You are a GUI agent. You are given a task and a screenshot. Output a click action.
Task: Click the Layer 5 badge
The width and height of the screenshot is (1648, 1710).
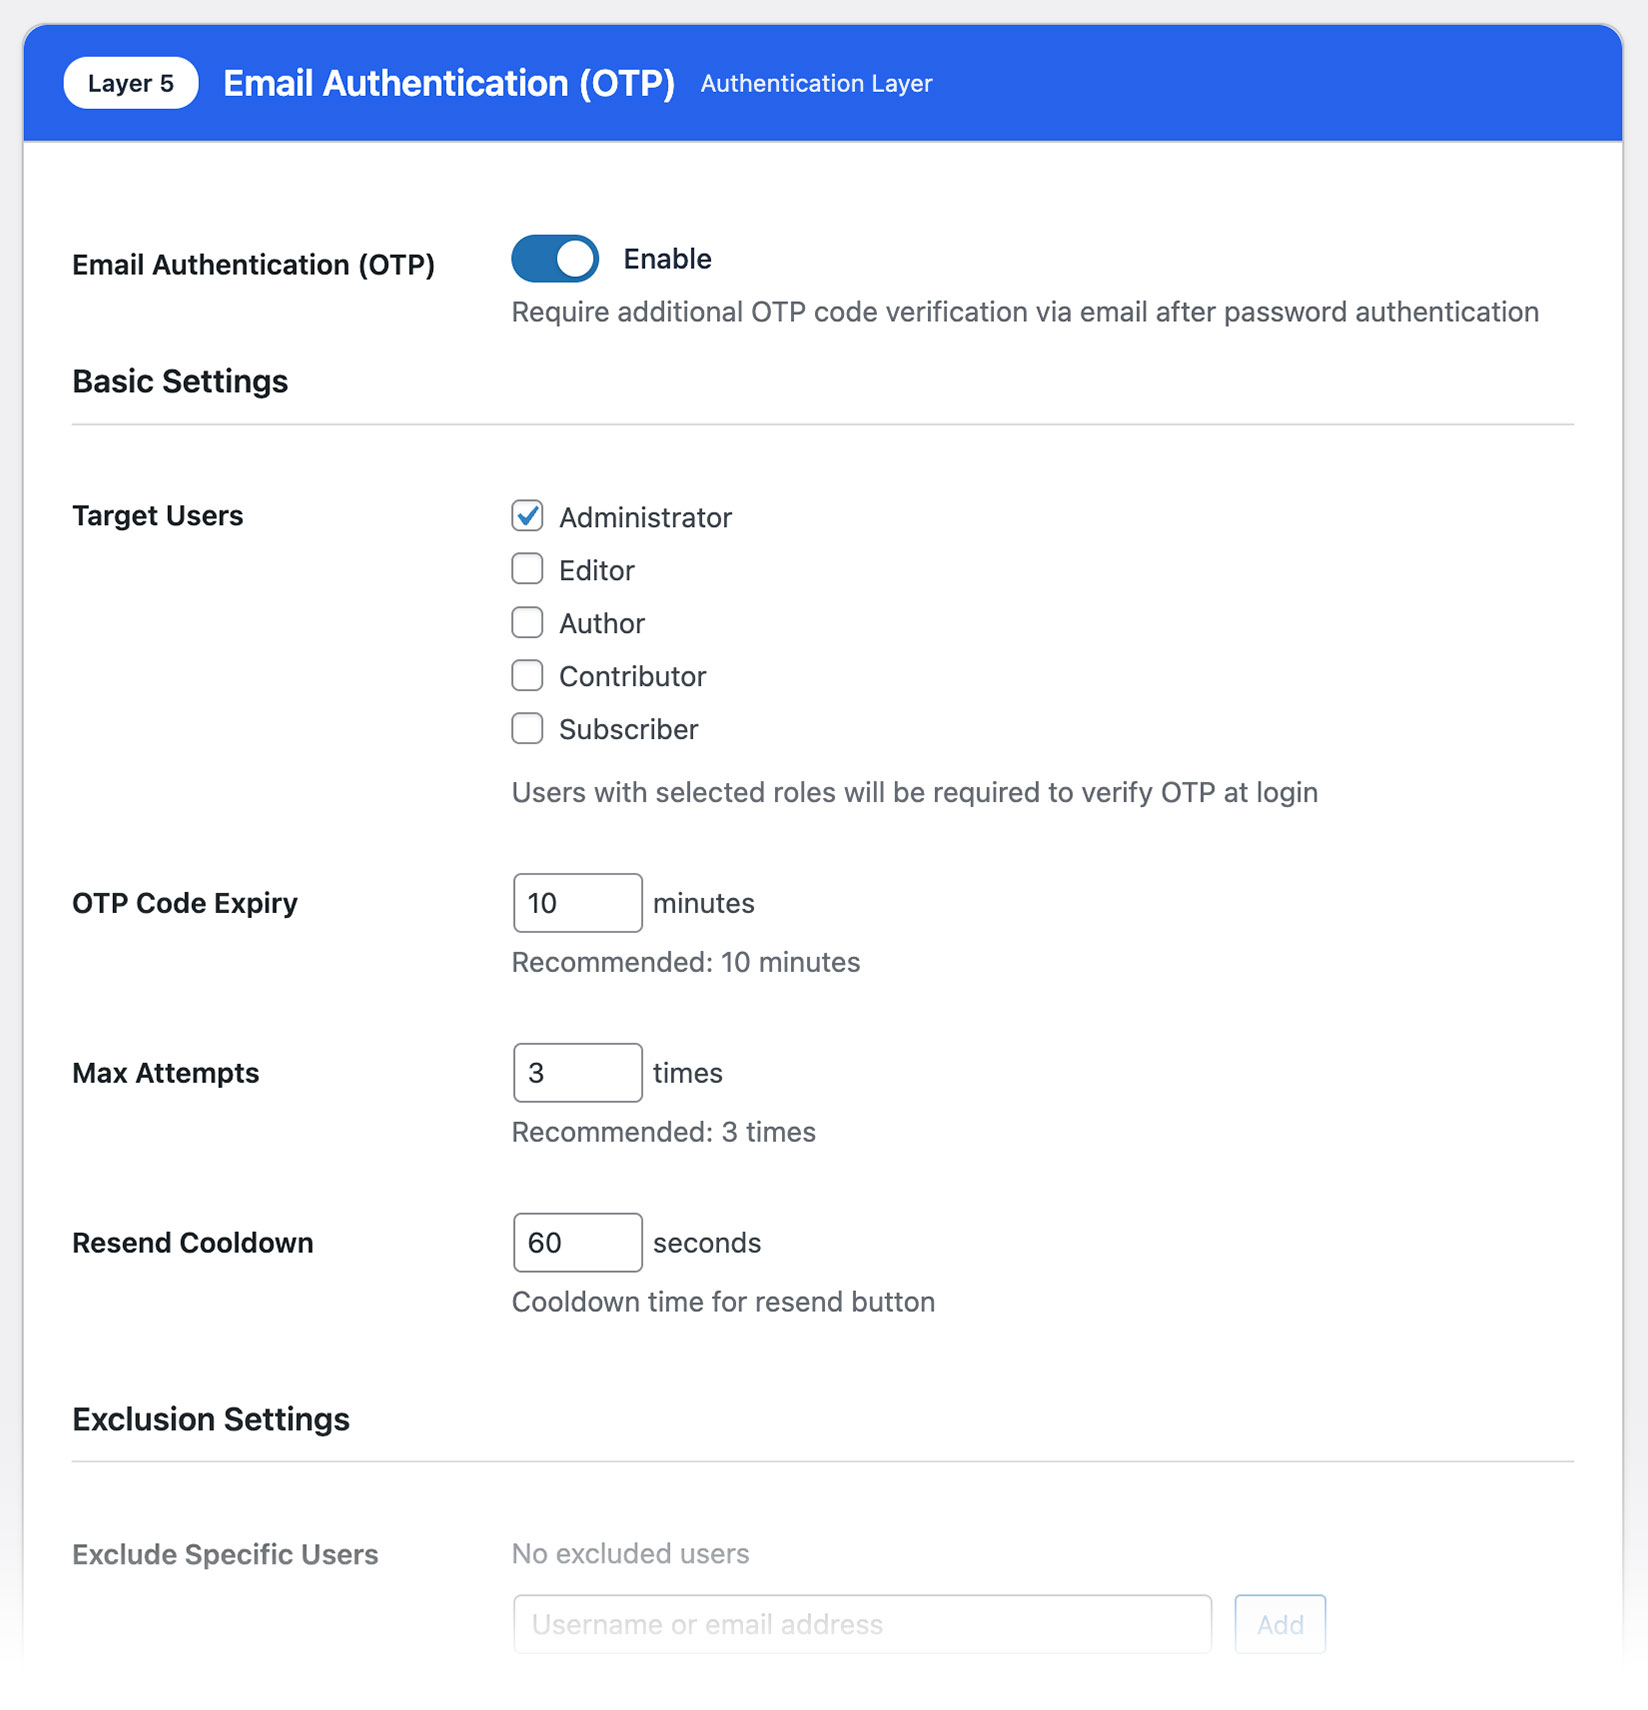click(131, 83)
